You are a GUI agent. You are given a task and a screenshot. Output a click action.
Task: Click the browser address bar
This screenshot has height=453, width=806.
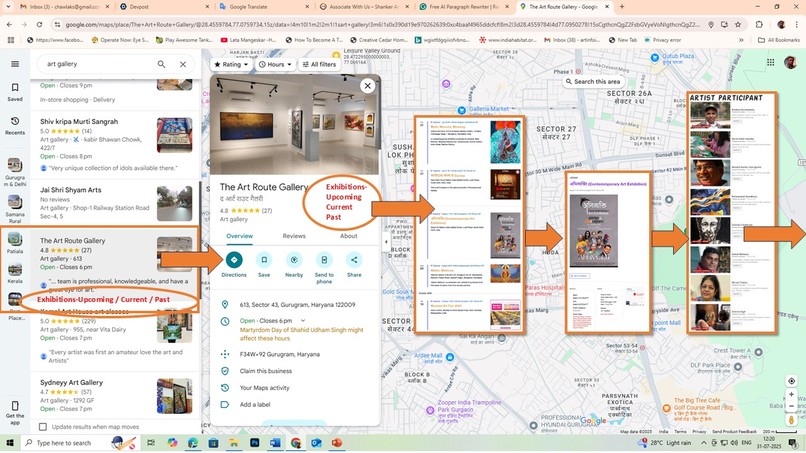click(380, 24)
